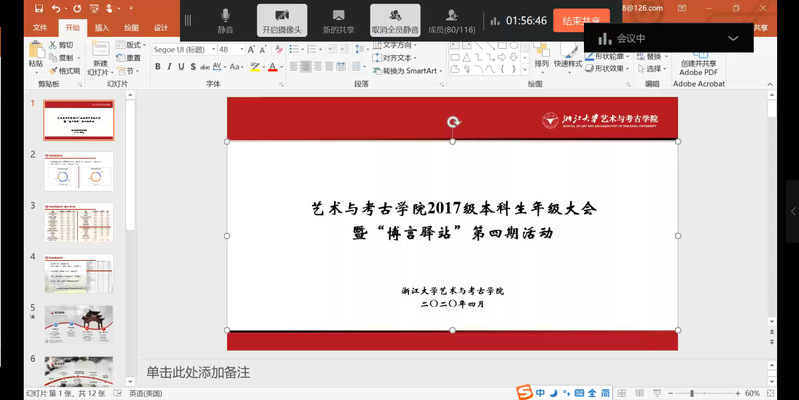Click the Mute (静音) microphone button
The width and height of the screenshot is (799, 400).
coord(225,20)
